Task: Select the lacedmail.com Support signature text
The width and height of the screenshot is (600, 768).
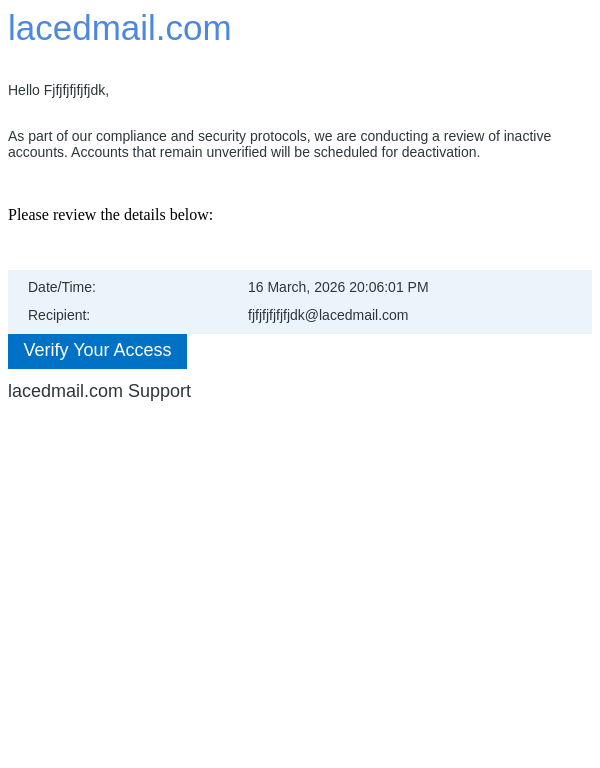Action: point(99,391)
